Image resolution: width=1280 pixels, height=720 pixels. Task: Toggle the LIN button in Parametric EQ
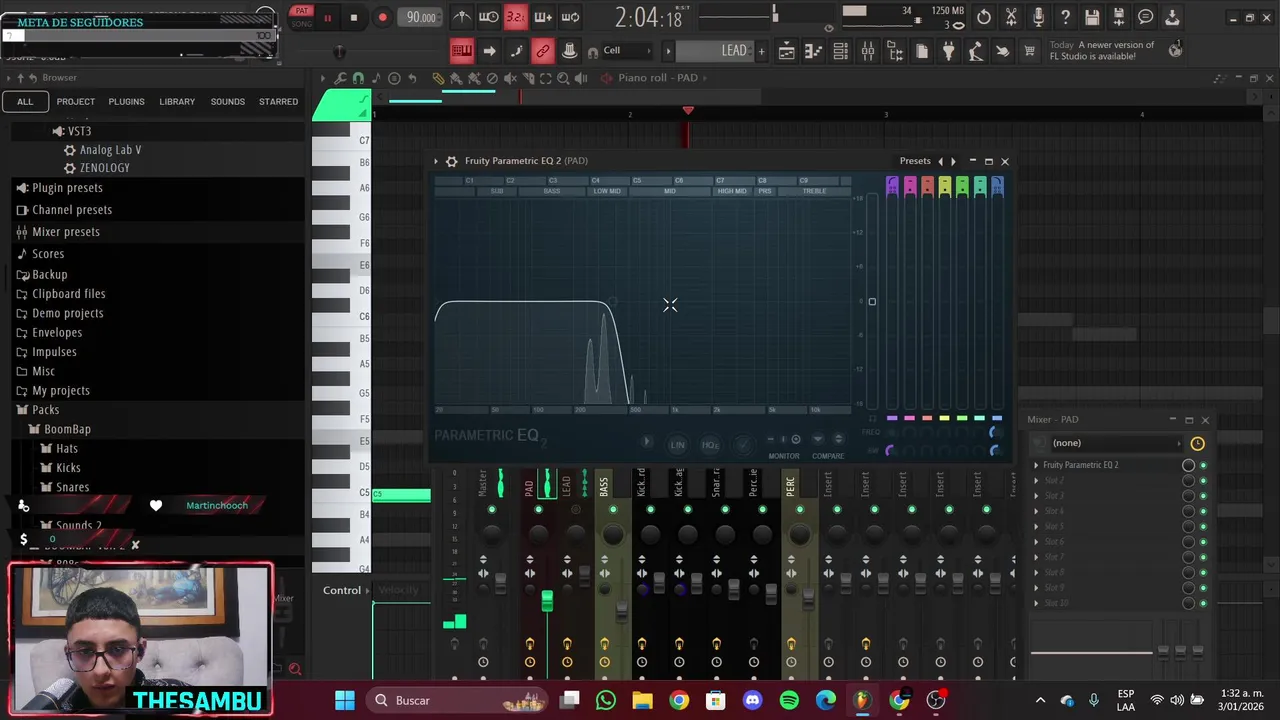pyautogui.click(x=677, y=444)
